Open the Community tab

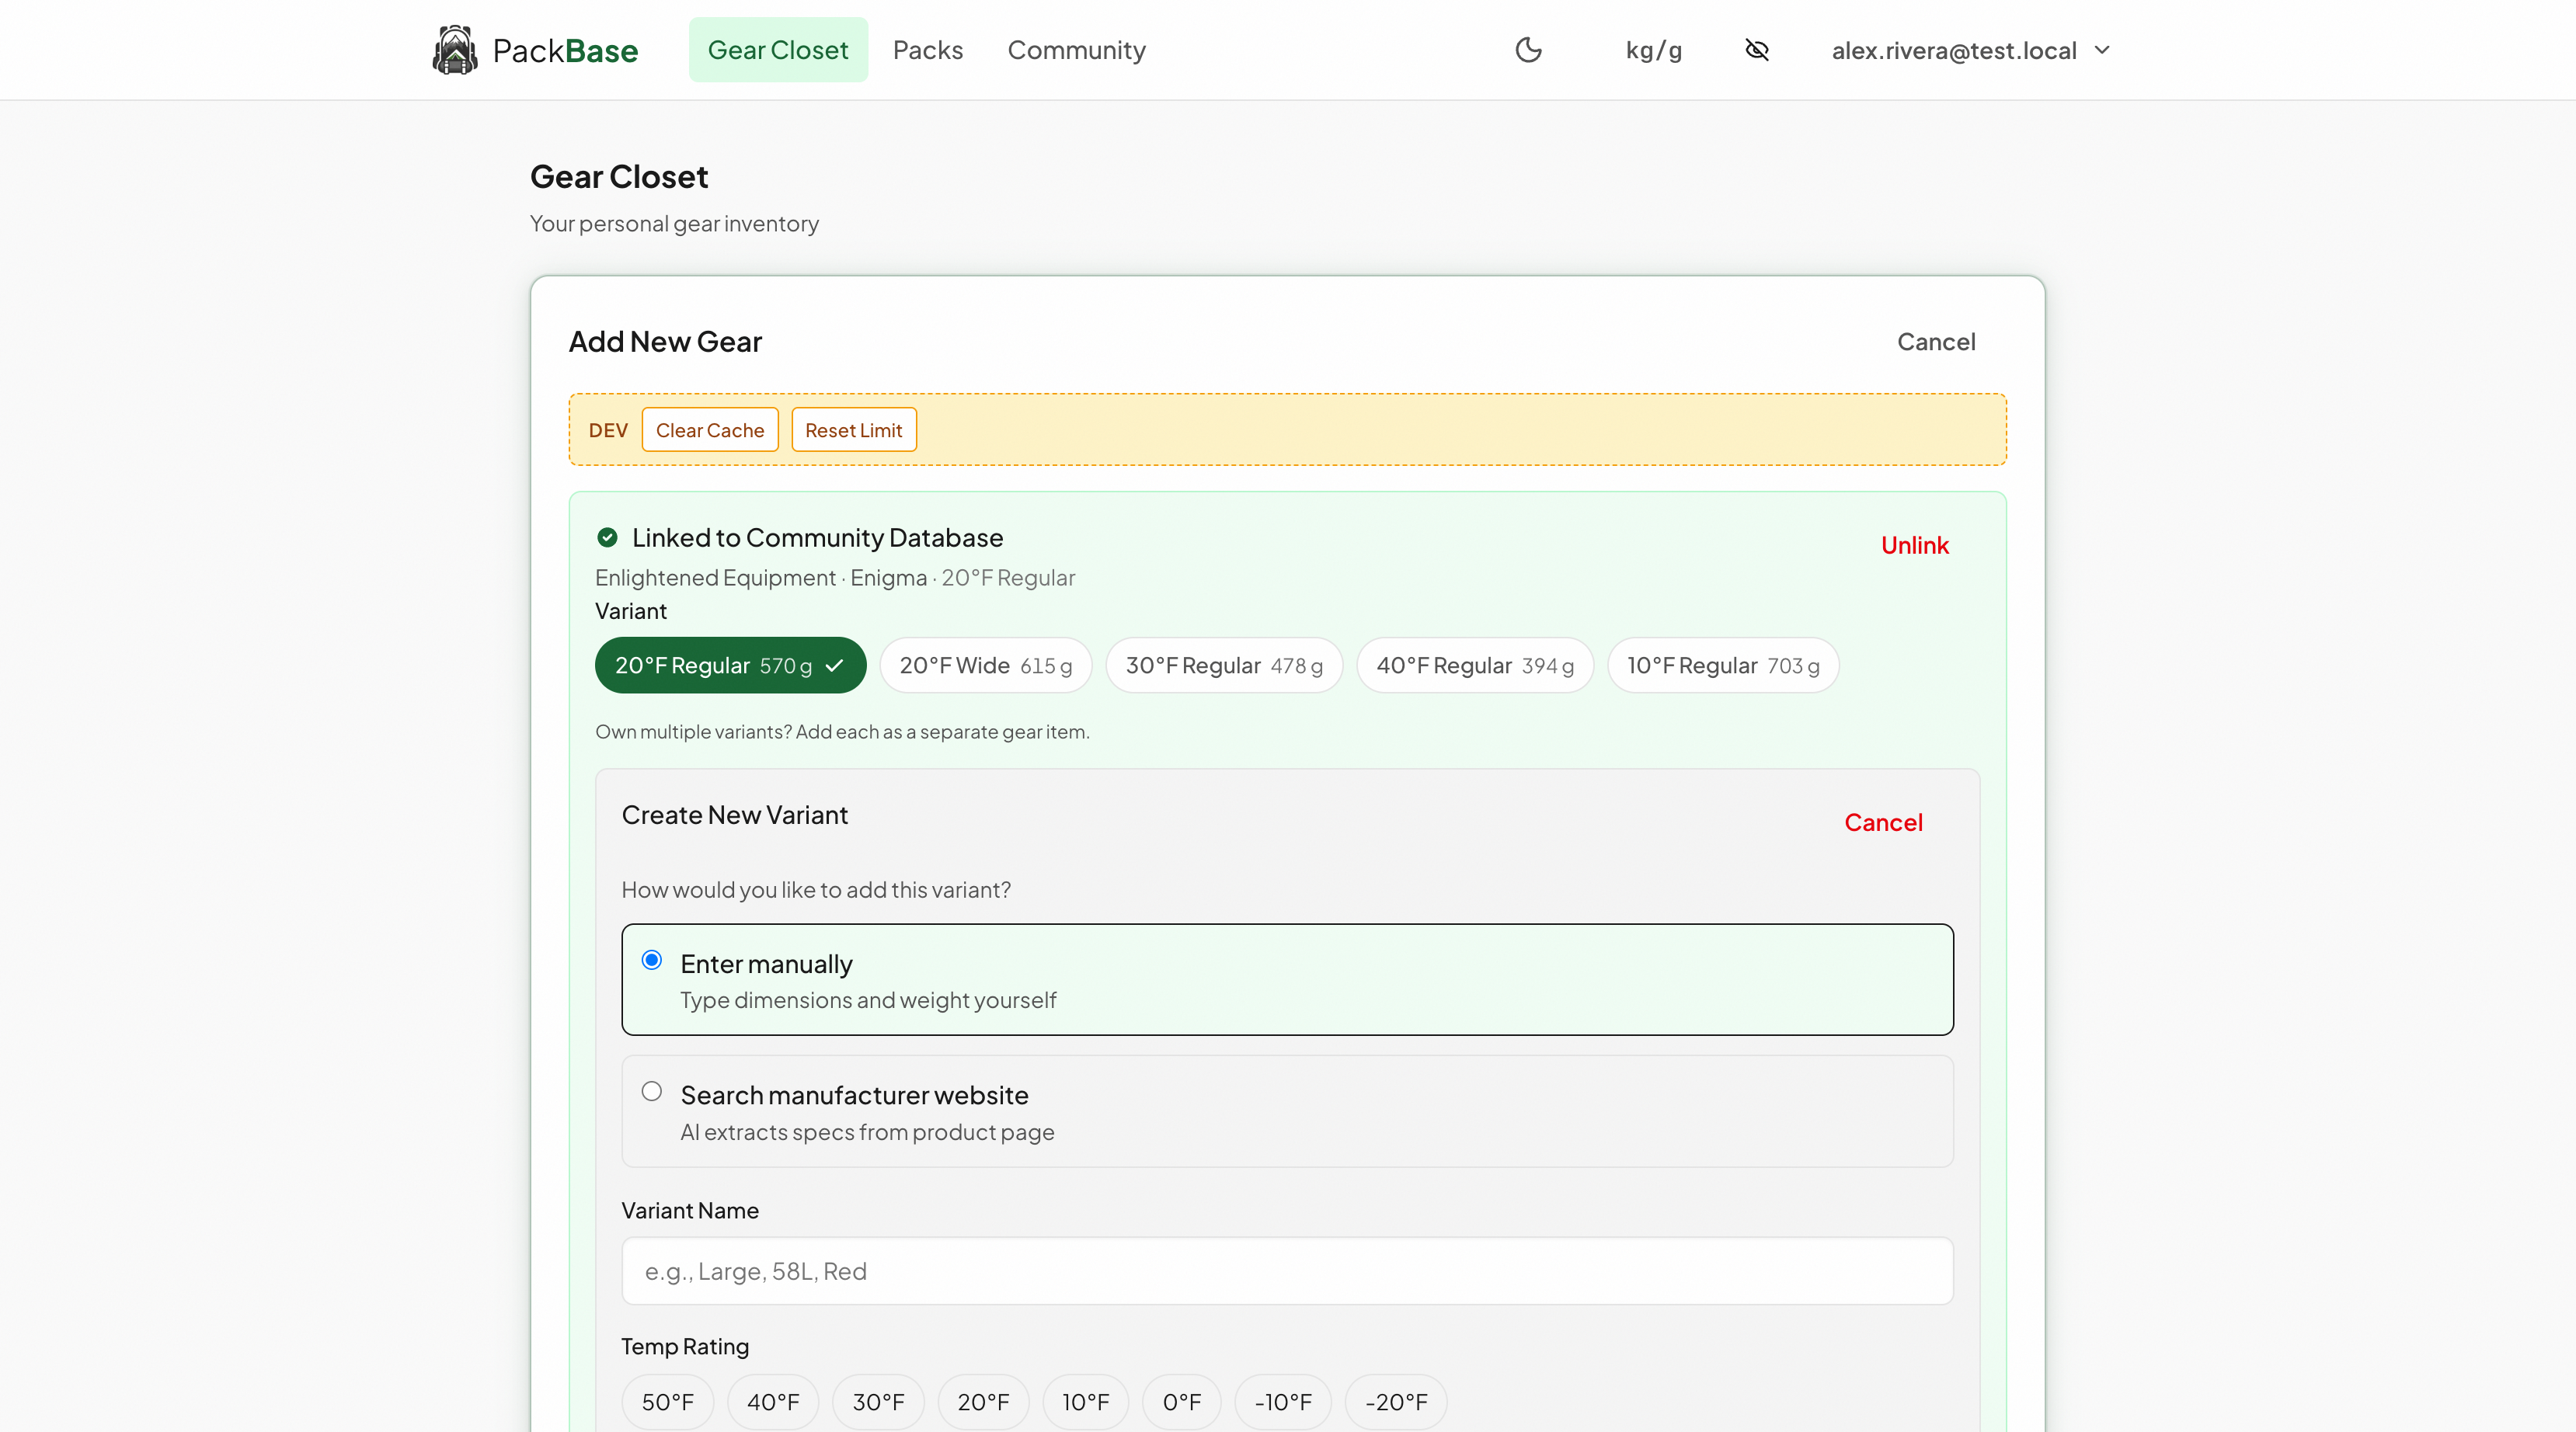tap(1076, 50)
